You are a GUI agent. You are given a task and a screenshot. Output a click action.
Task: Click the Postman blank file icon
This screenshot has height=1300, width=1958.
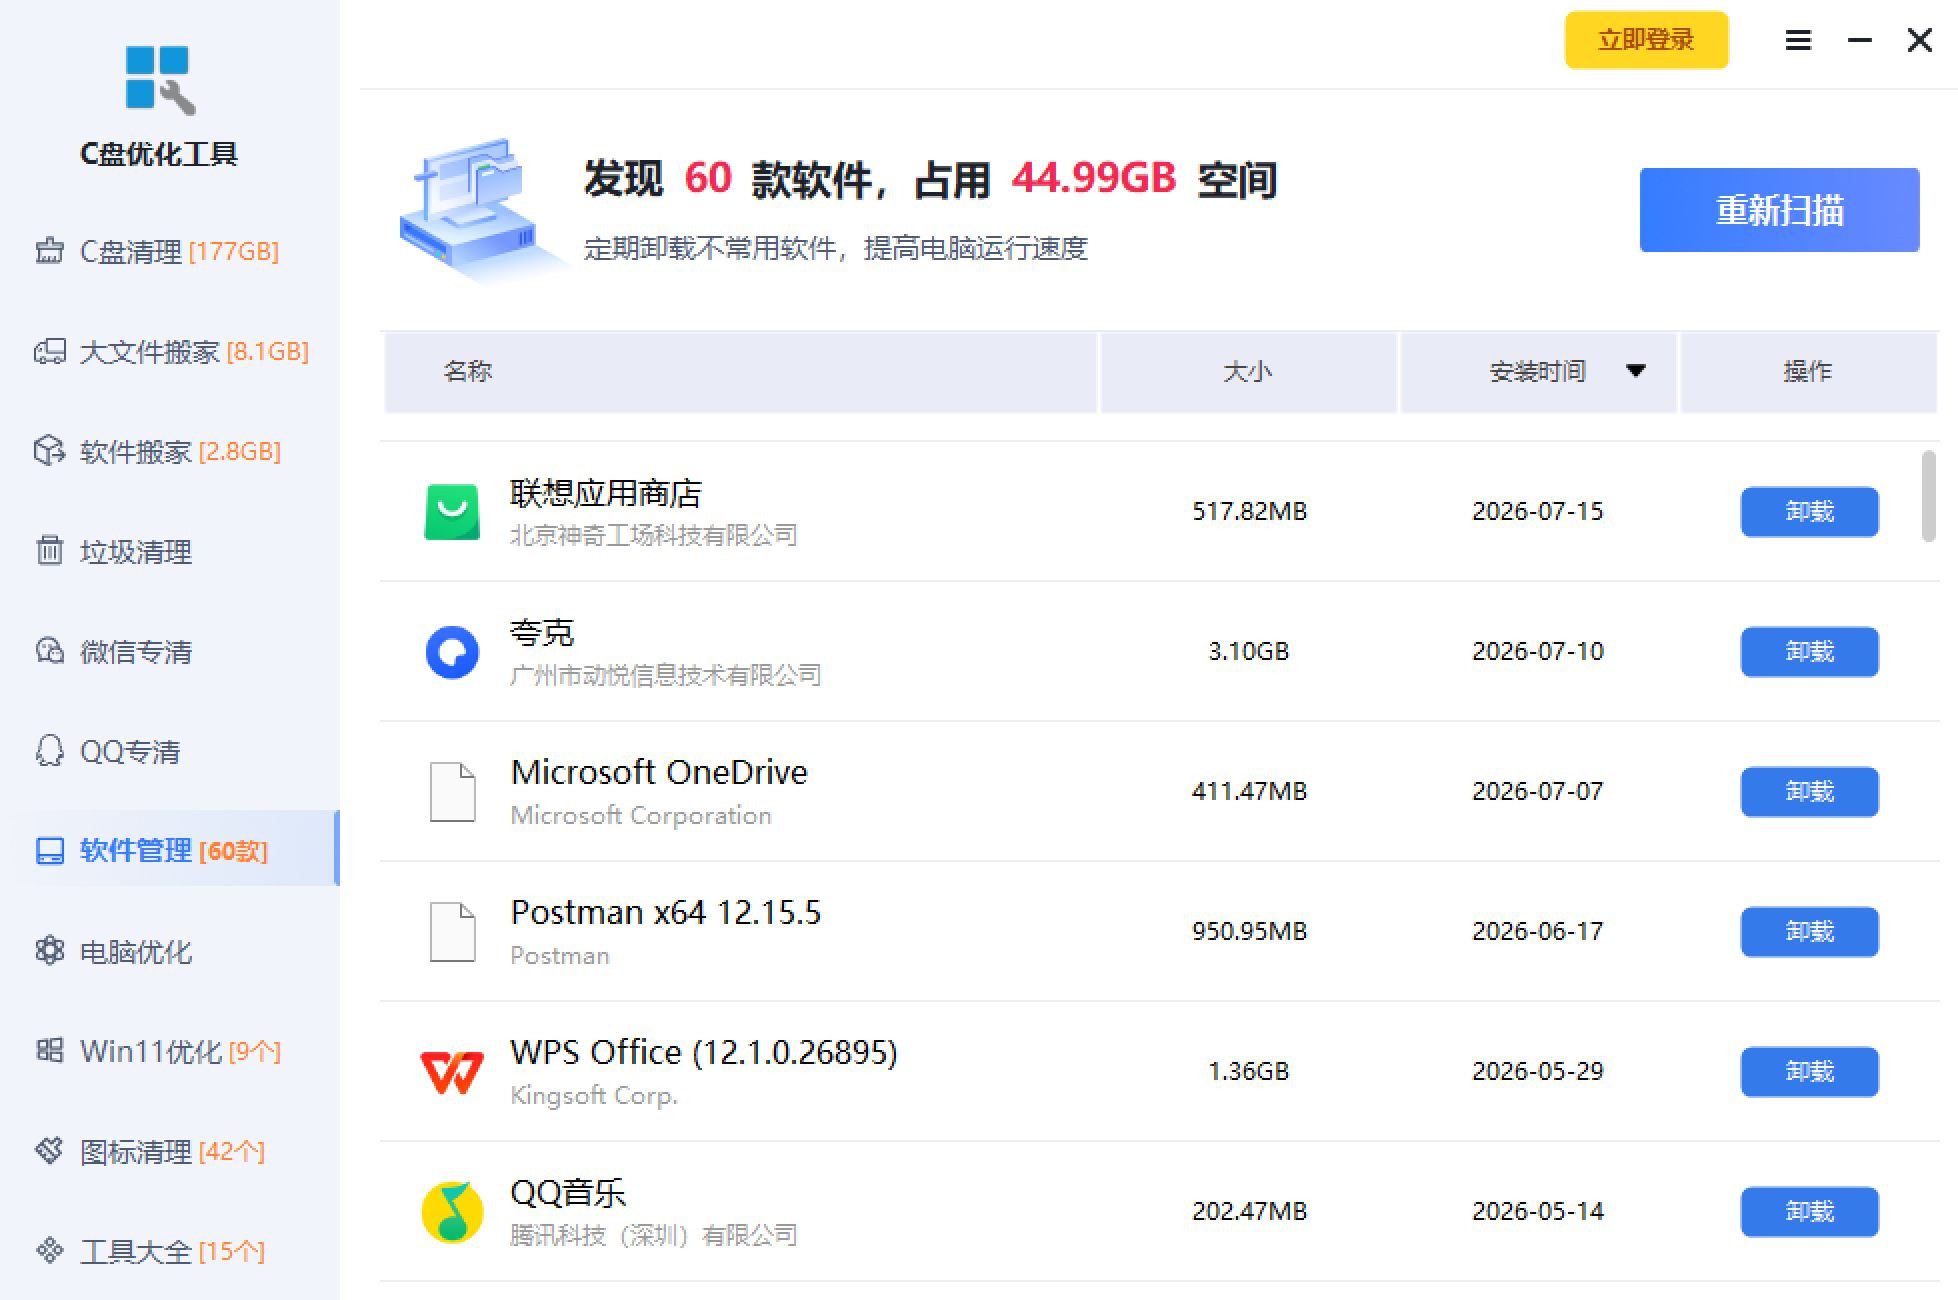pos(452,932)
